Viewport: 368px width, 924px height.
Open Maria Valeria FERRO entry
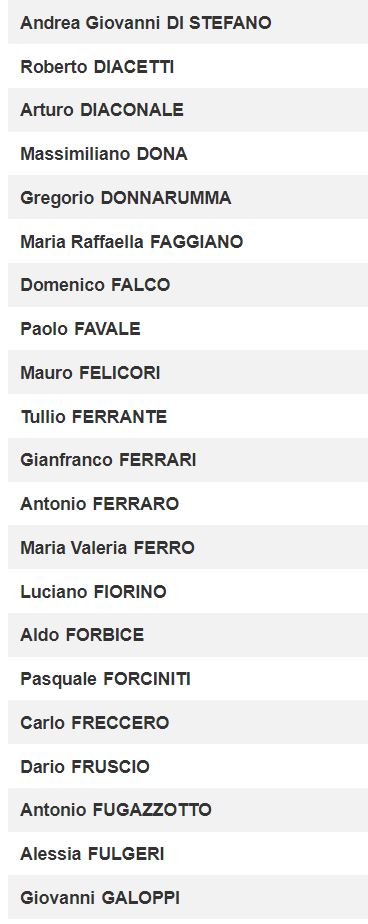188,547
